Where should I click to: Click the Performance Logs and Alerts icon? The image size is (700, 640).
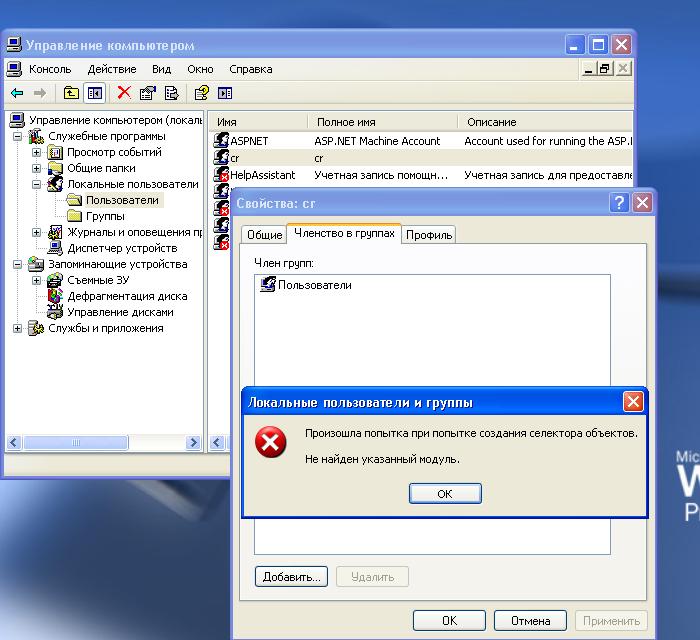click(x=55, y=232)
